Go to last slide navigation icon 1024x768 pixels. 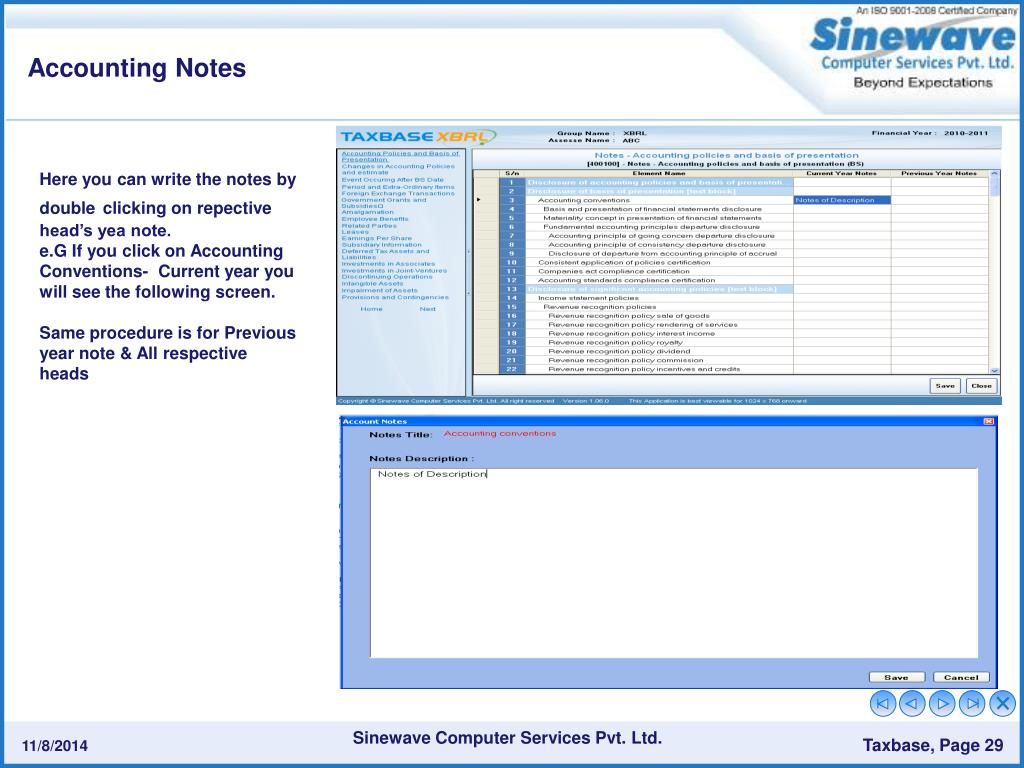point(972,703)
